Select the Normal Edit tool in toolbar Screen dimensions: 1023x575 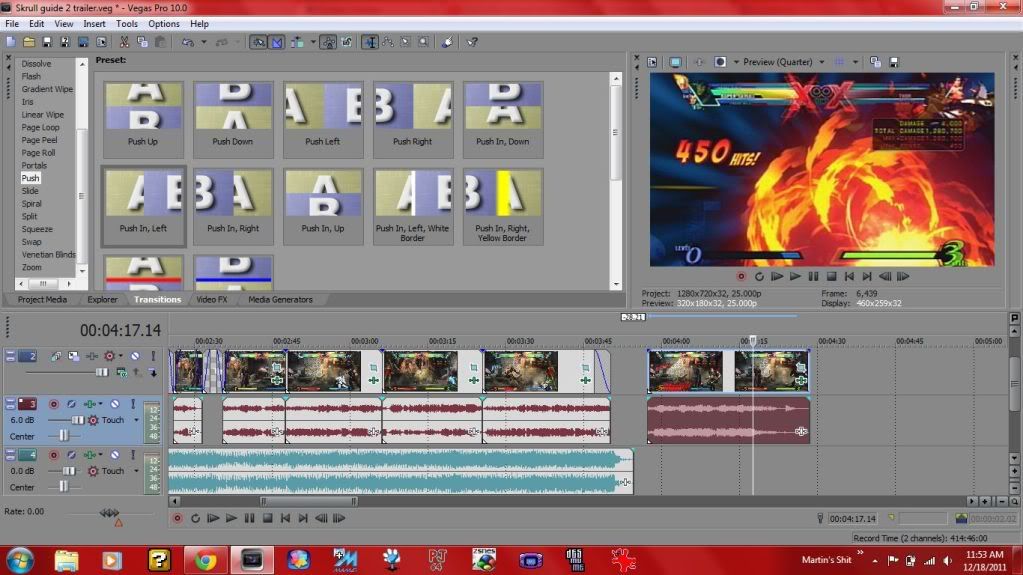tap(370, 42)
